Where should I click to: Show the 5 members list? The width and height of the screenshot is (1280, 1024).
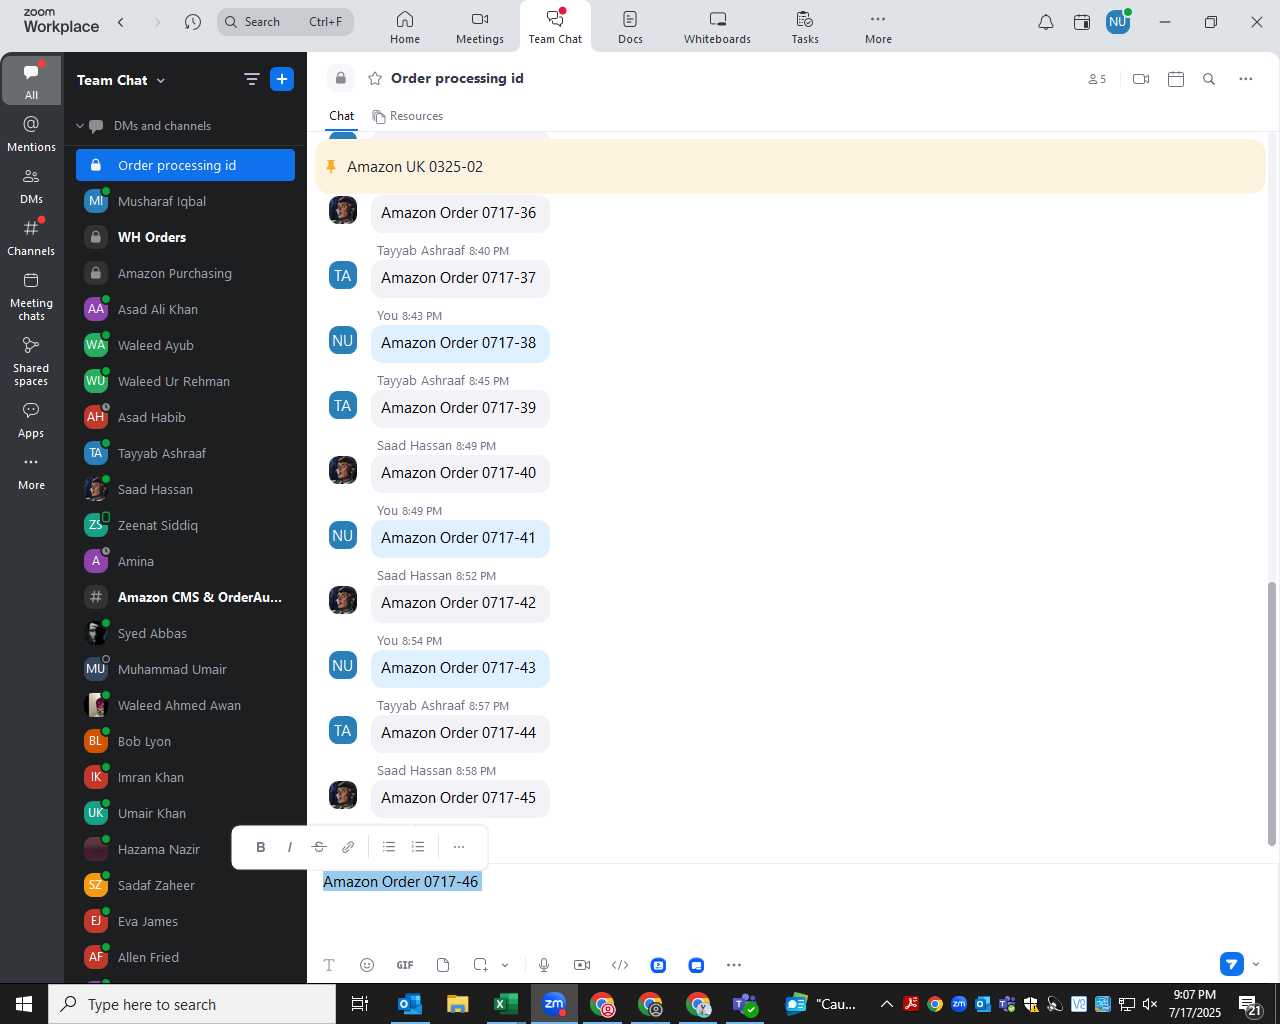1097,79
